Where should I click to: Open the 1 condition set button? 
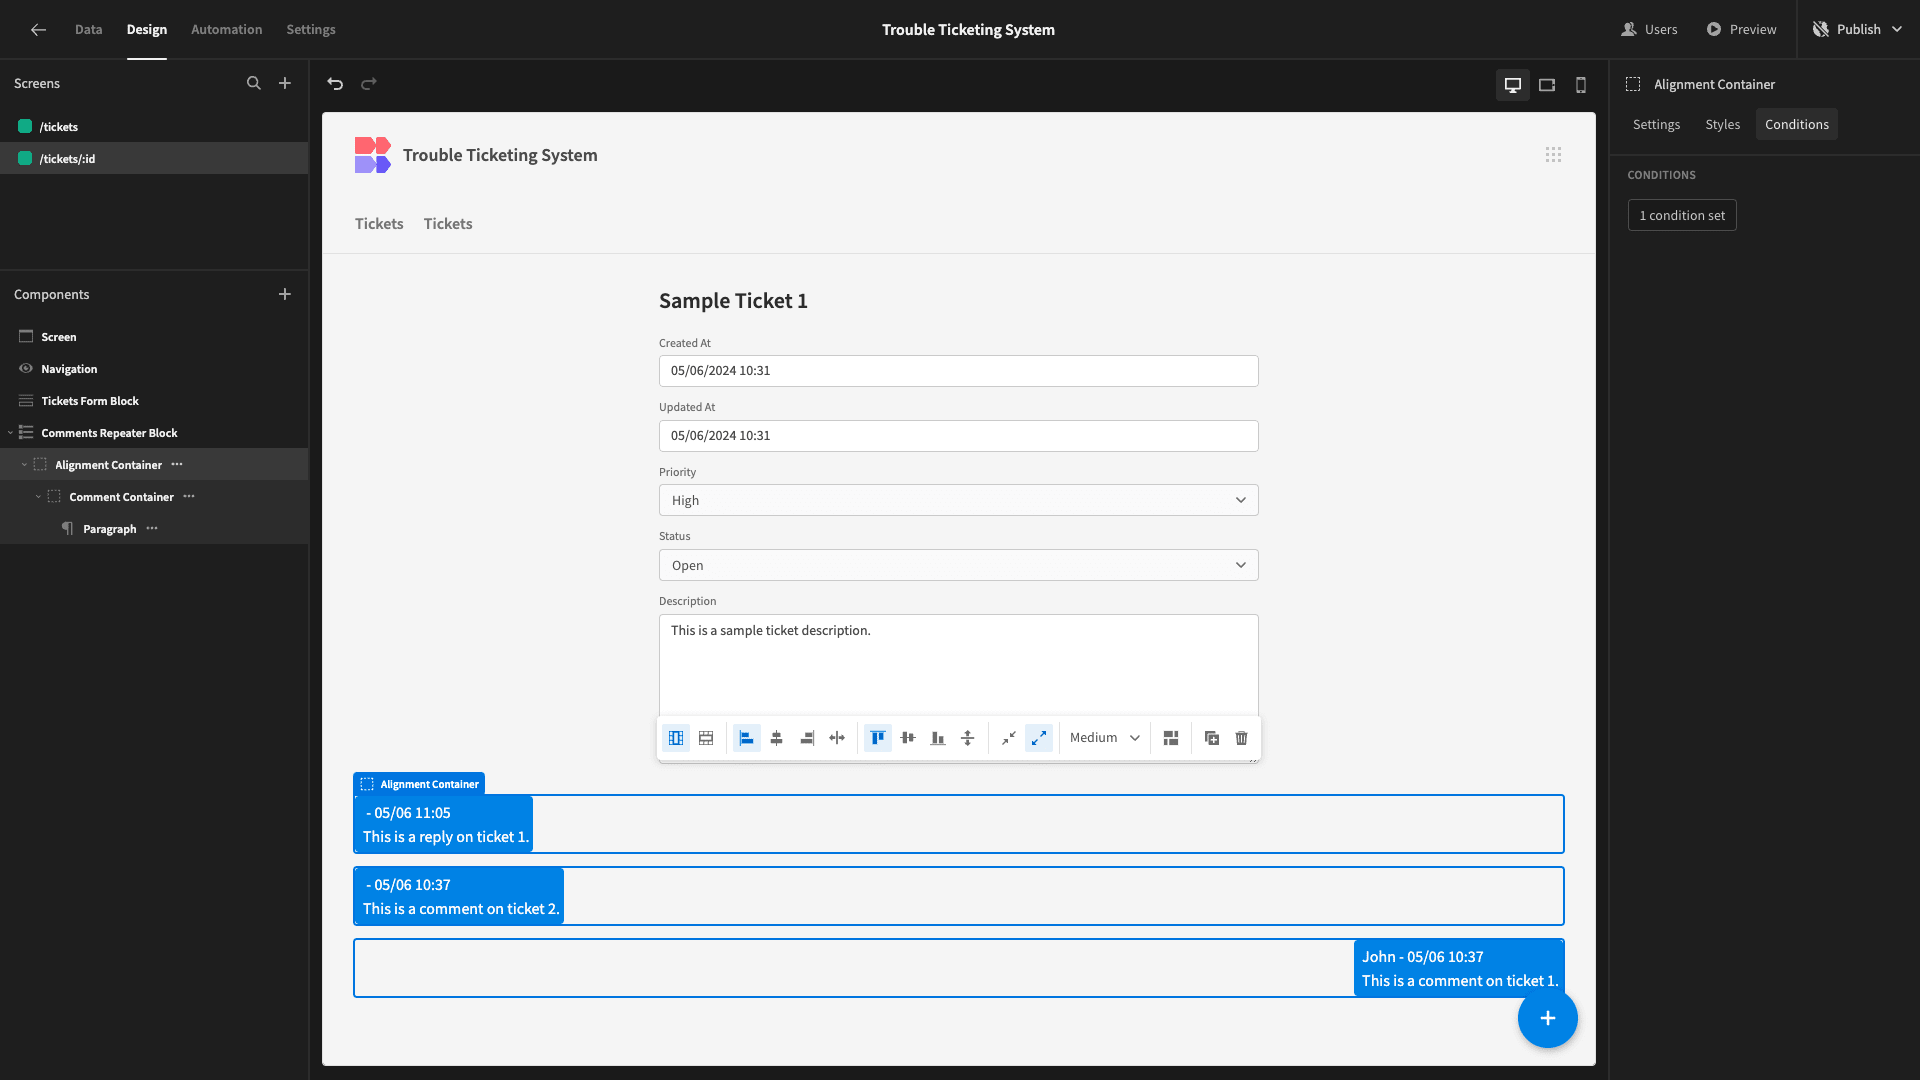1682,215
